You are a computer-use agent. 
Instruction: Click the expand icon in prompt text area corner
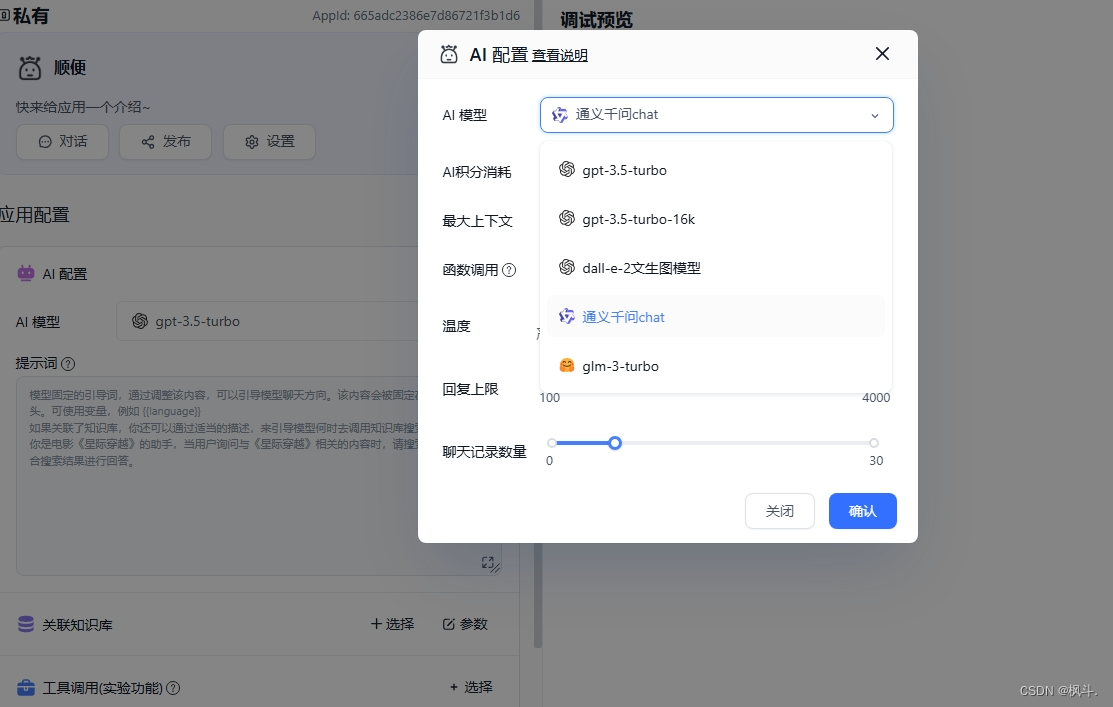[488, 562]
